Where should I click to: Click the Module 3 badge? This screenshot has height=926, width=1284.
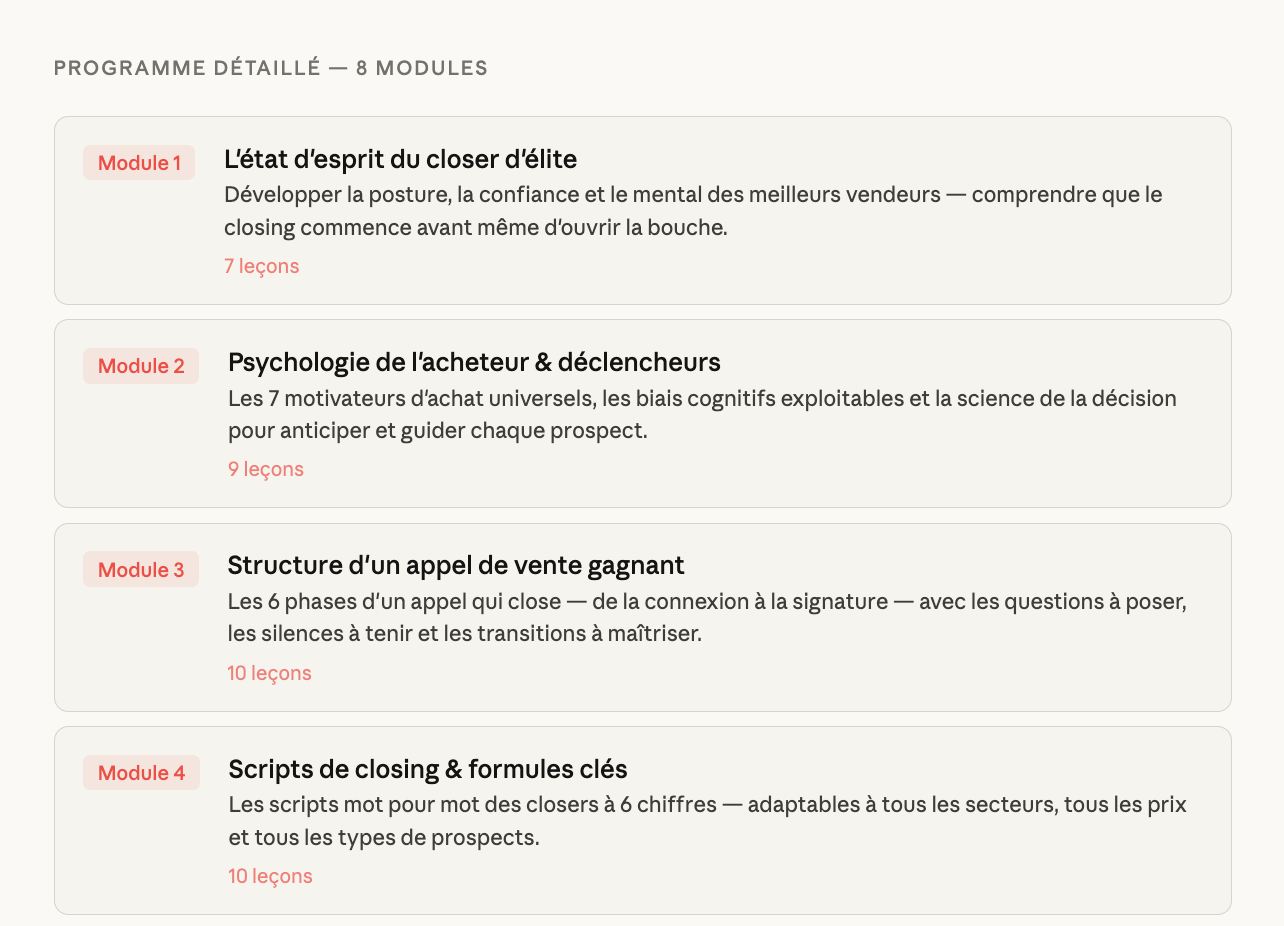[x=141, y=570]
